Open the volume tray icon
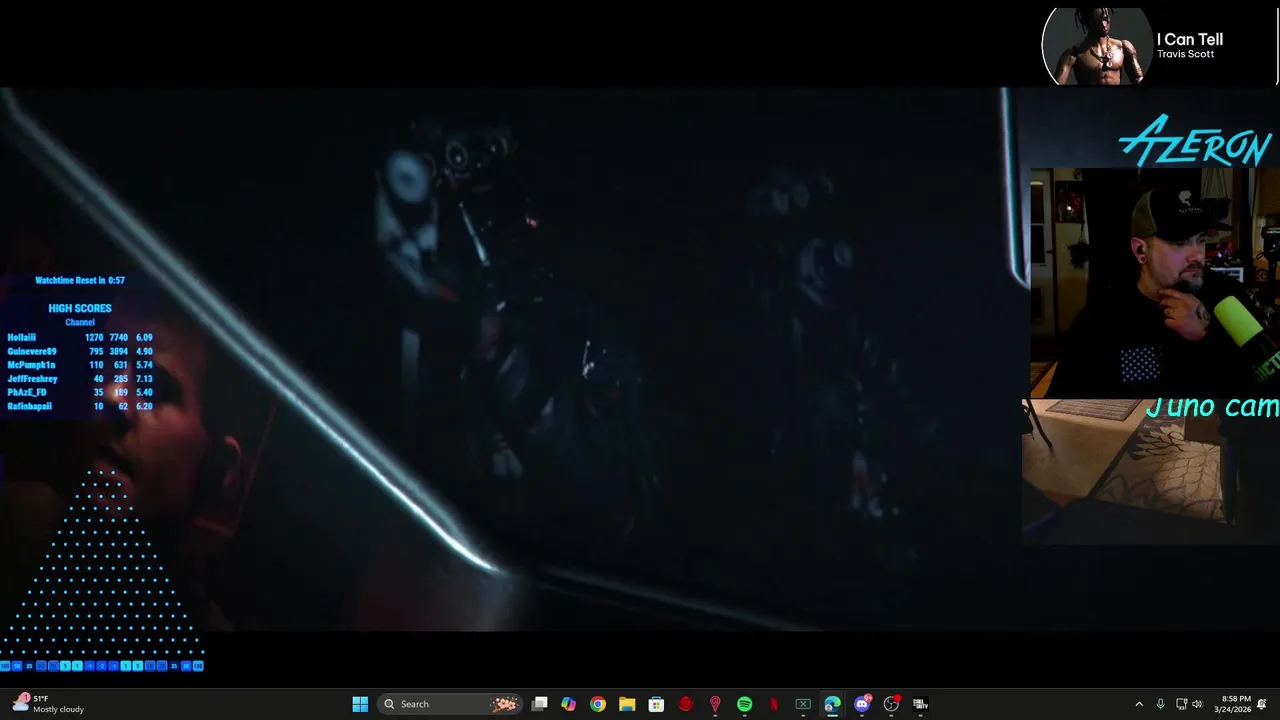 [x=1198, y=704]
